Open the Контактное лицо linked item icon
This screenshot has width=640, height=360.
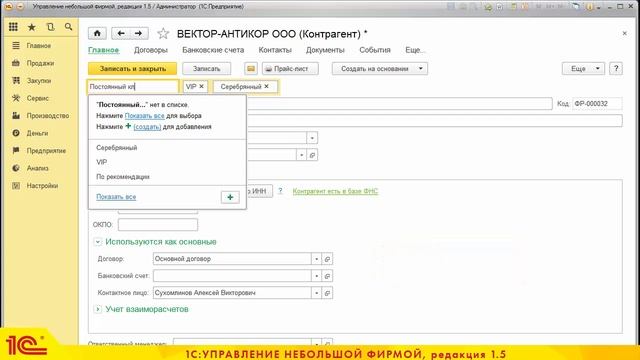click(327, 293)
